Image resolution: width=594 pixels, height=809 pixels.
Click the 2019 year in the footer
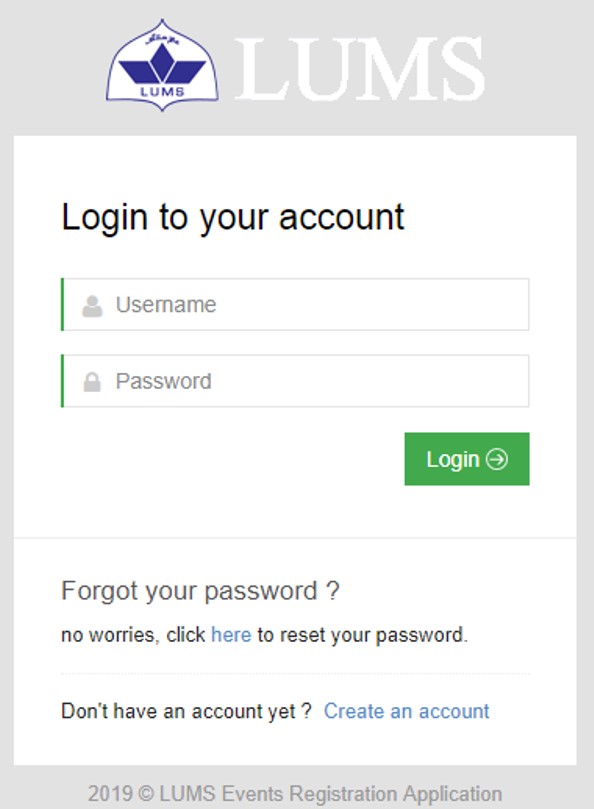(x=110, y=794)
